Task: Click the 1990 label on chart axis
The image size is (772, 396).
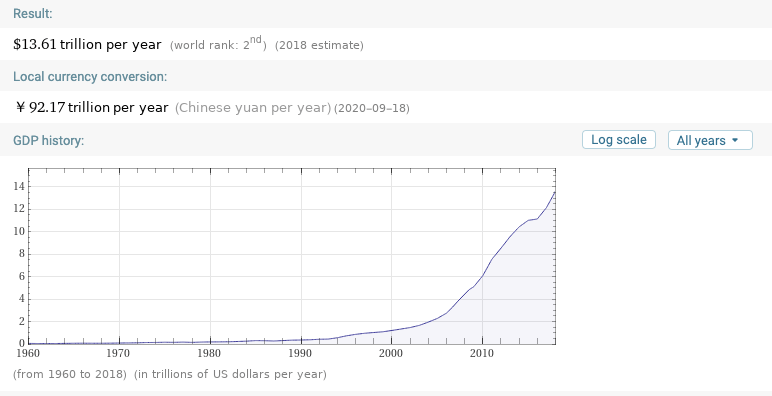Action: (x=300, y=353)
